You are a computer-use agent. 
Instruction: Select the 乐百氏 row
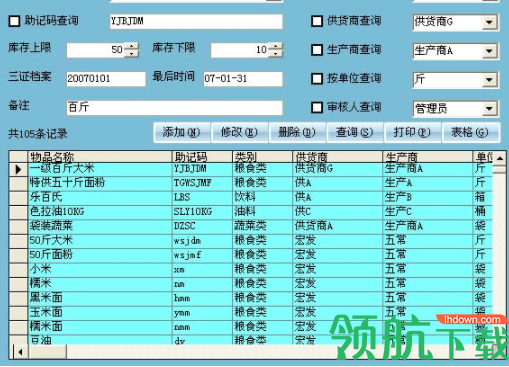[x=251, y=198]
